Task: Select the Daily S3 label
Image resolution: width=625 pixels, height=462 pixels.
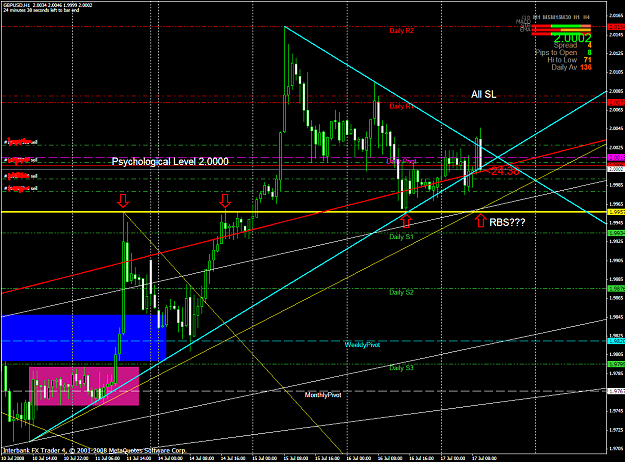Action: [401, 368]
